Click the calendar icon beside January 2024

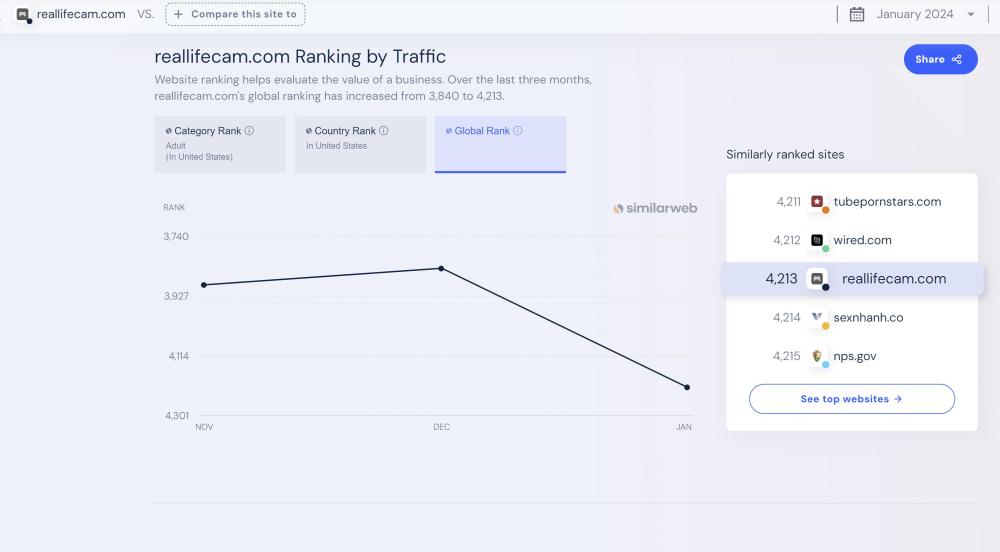(857, 14)
